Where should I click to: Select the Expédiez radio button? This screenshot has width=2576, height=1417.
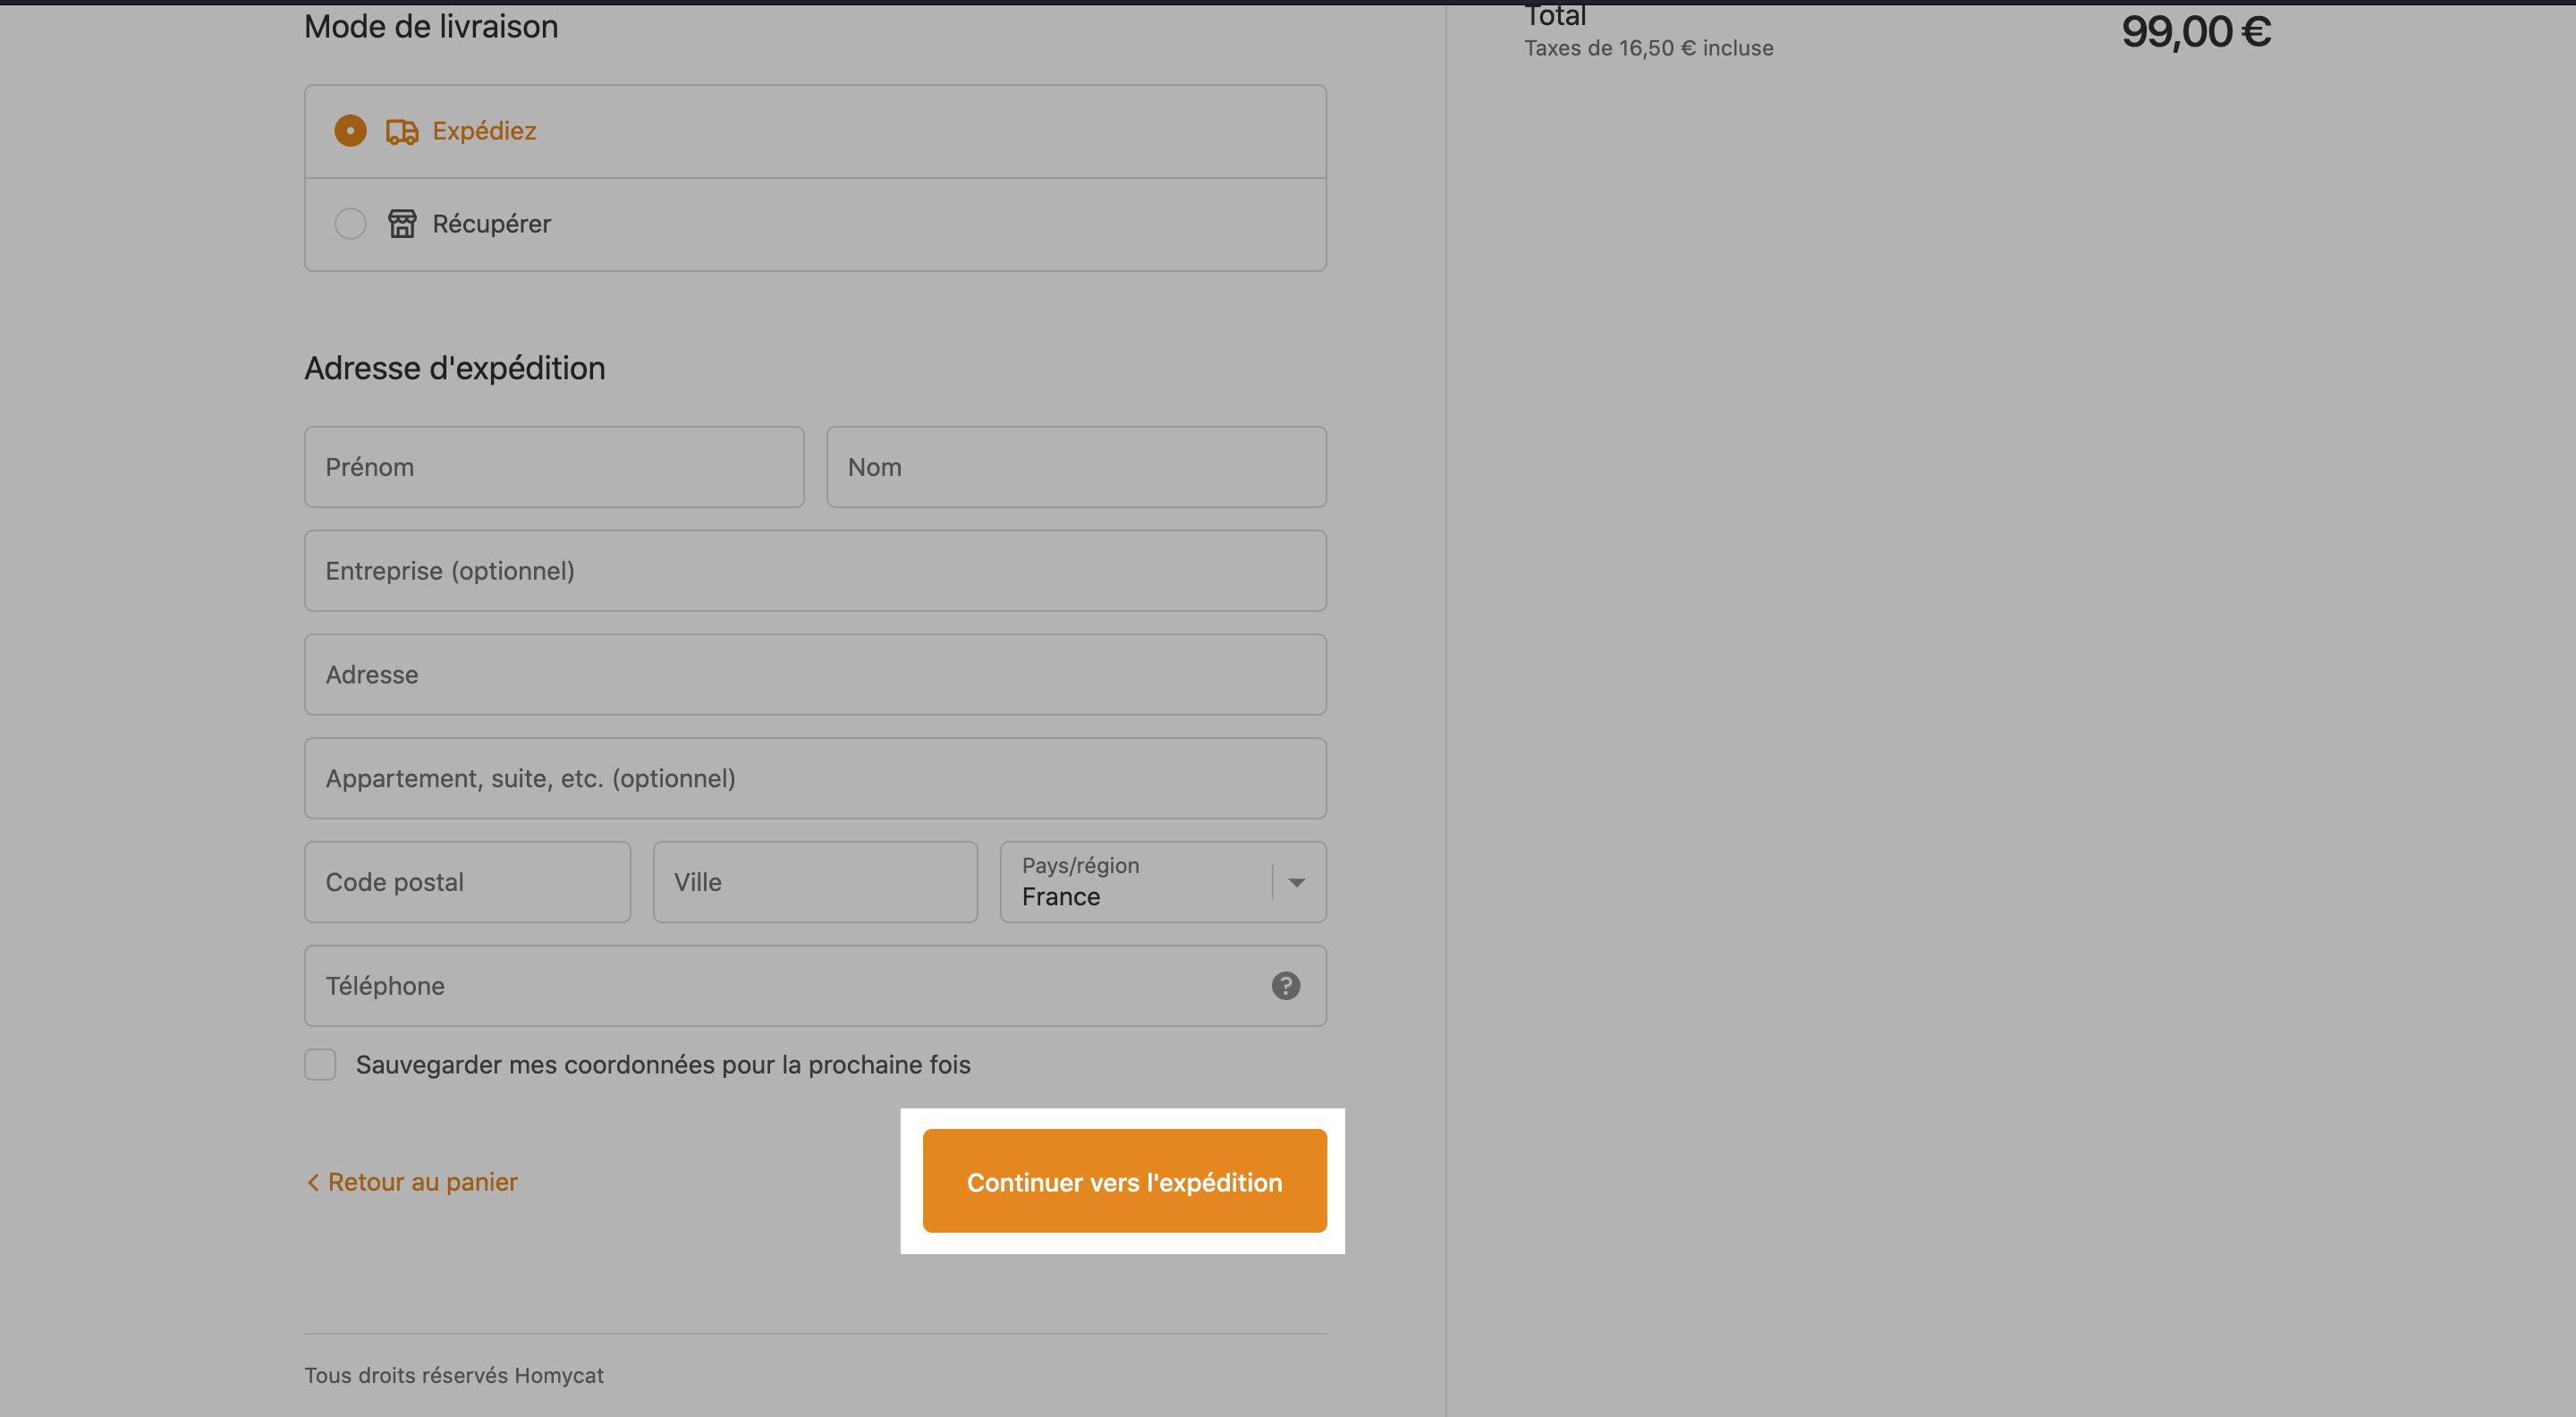tap(350, 131)
